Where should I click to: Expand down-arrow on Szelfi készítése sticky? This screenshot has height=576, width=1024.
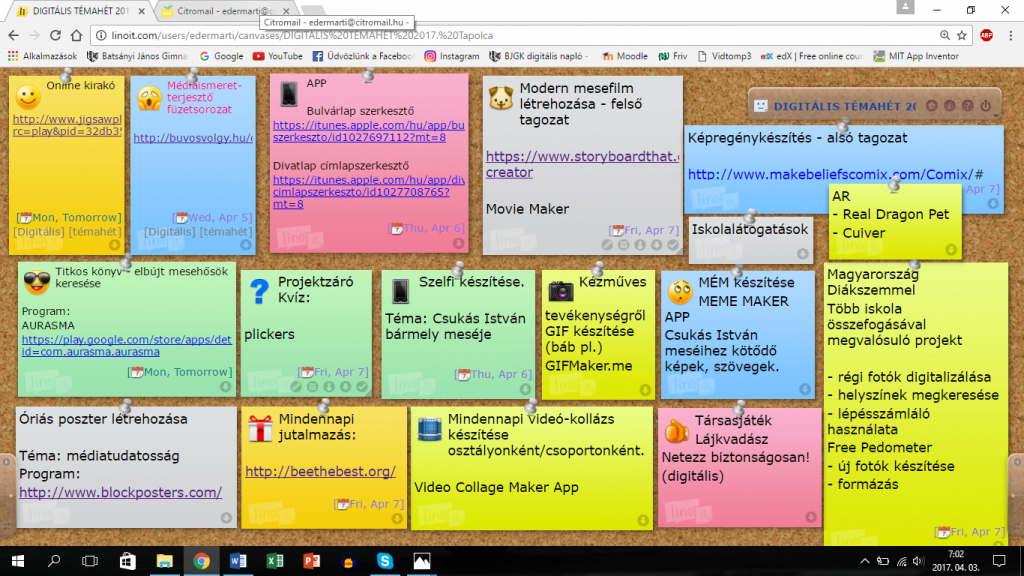pyautogui.click(x=525, y=389)
